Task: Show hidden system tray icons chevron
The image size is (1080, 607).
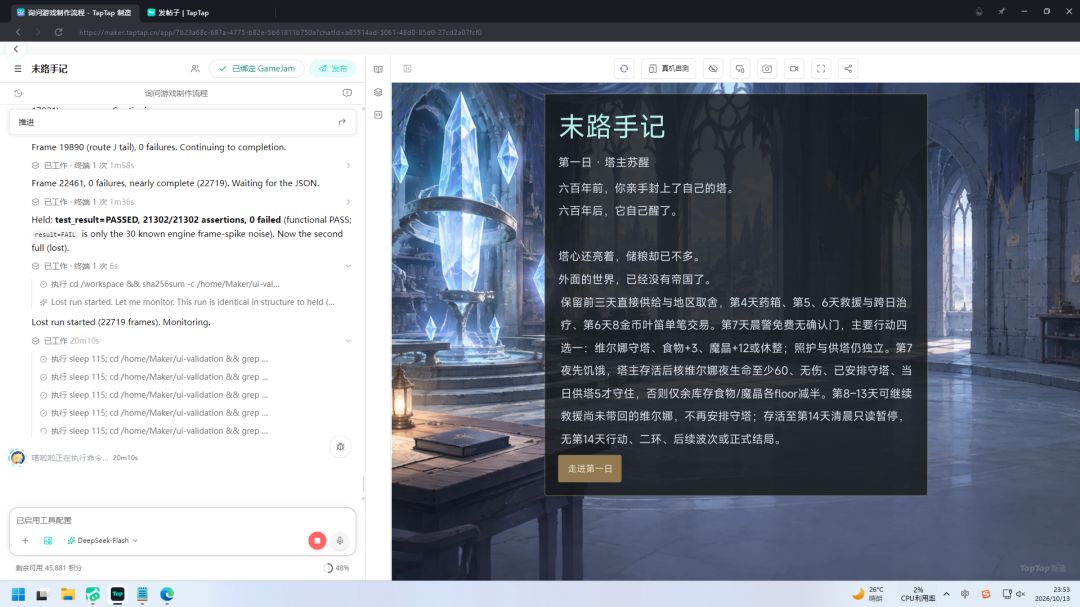Action: pos(946,594)
